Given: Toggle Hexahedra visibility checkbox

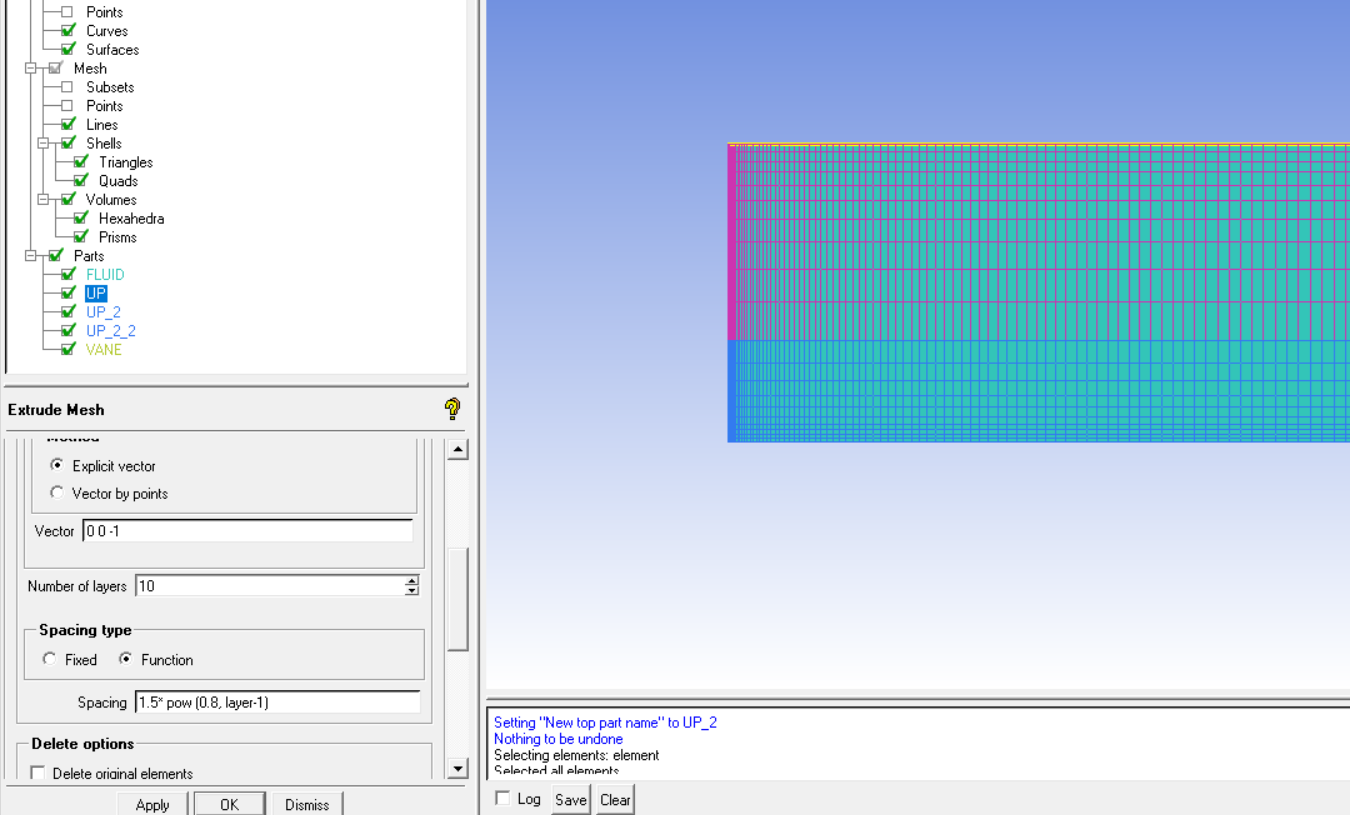Looking at the screenshot, I should click(80, 218).
